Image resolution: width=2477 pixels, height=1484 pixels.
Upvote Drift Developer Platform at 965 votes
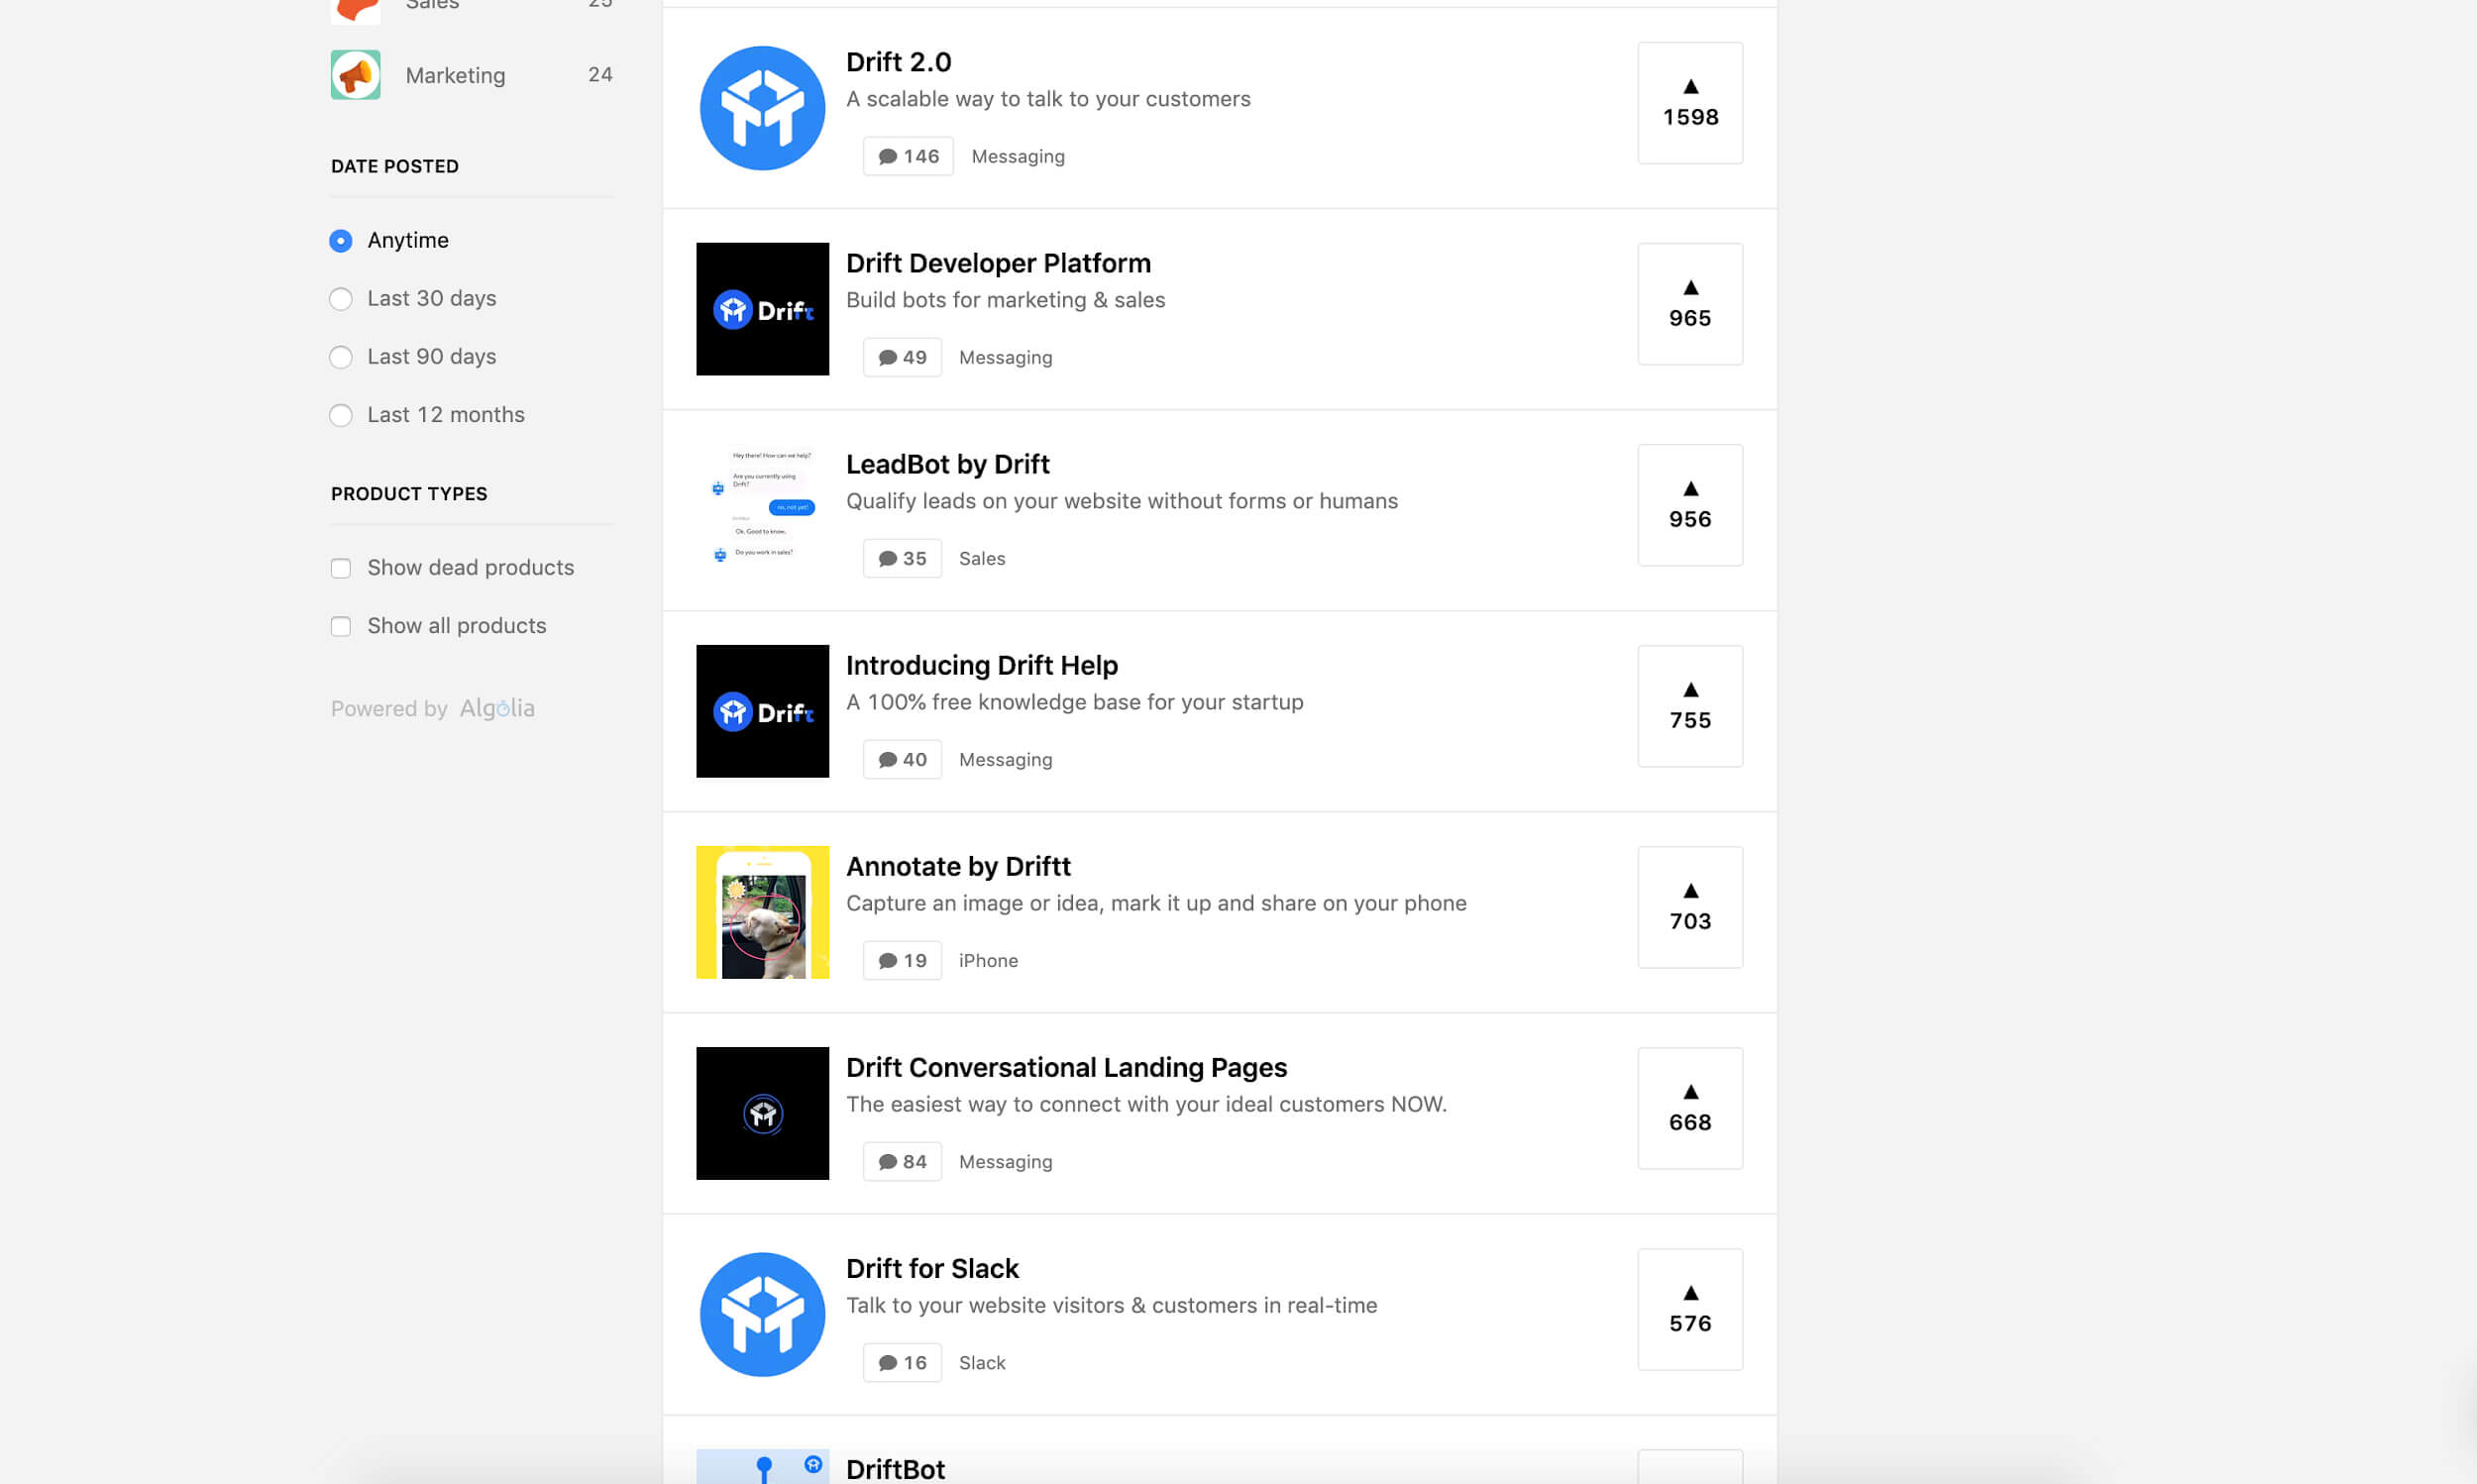[1690, 304]
